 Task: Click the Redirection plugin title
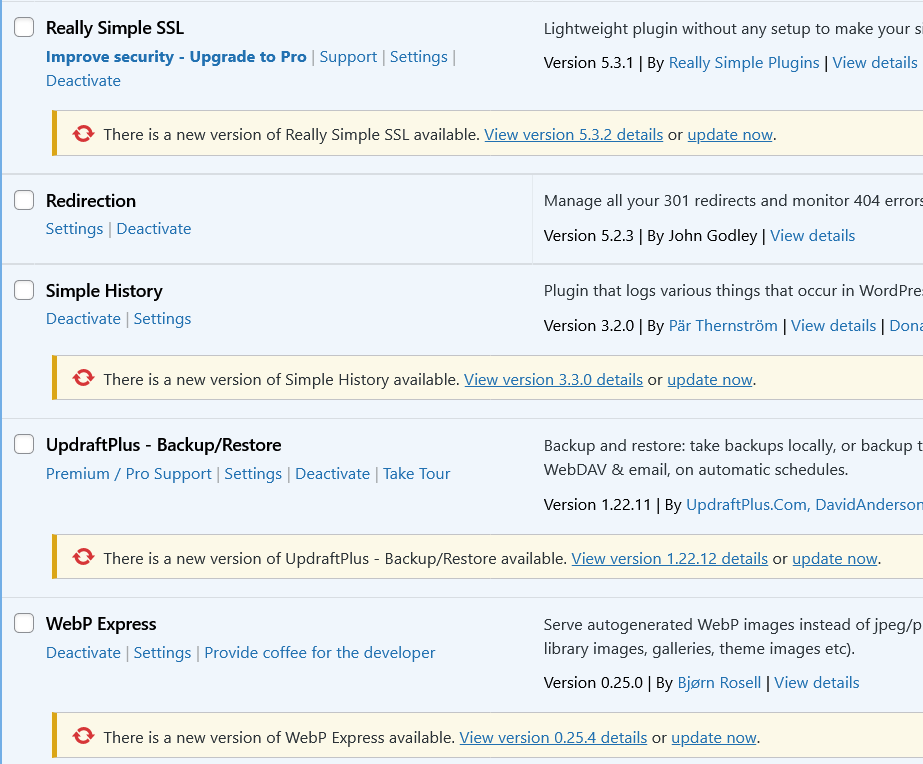[91, 201]
